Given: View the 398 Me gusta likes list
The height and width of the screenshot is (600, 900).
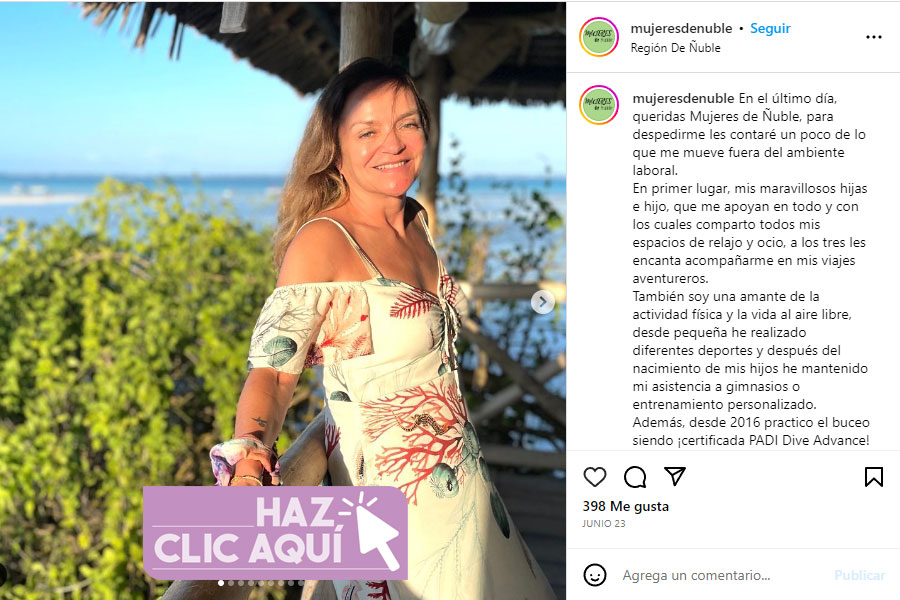Looking at the screenshot, I should tap(626, 506).
